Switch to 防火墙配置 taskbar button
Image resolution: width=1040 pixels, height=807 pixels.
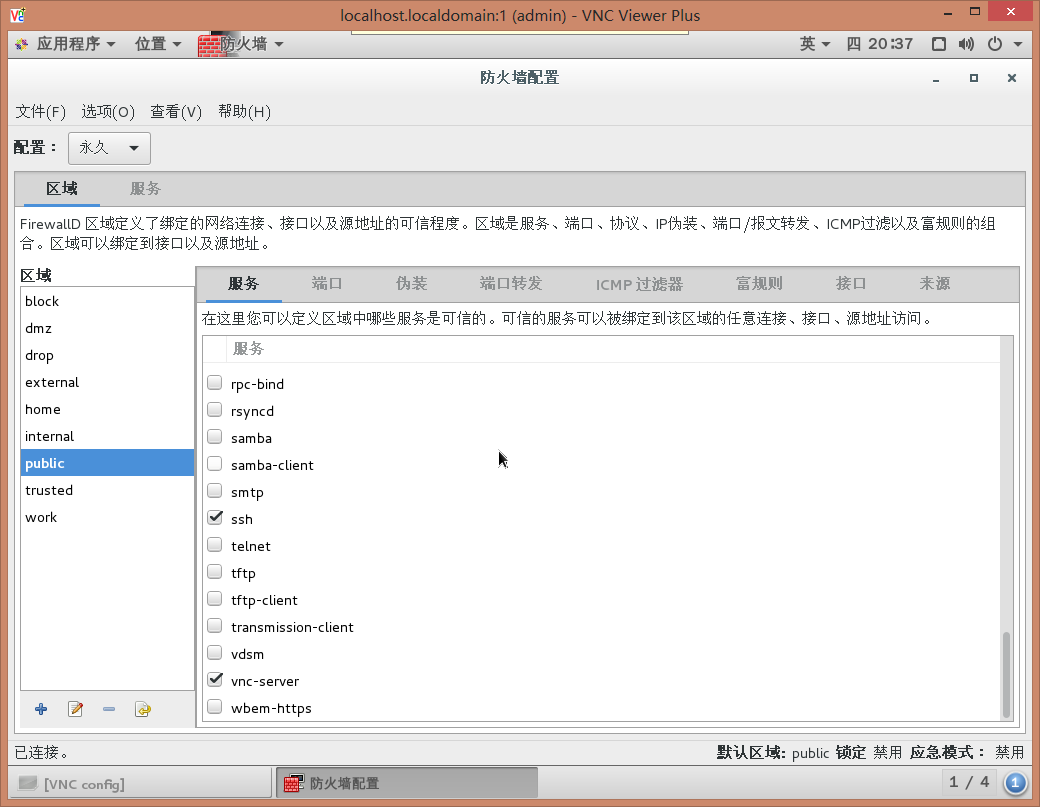point(407,783)
